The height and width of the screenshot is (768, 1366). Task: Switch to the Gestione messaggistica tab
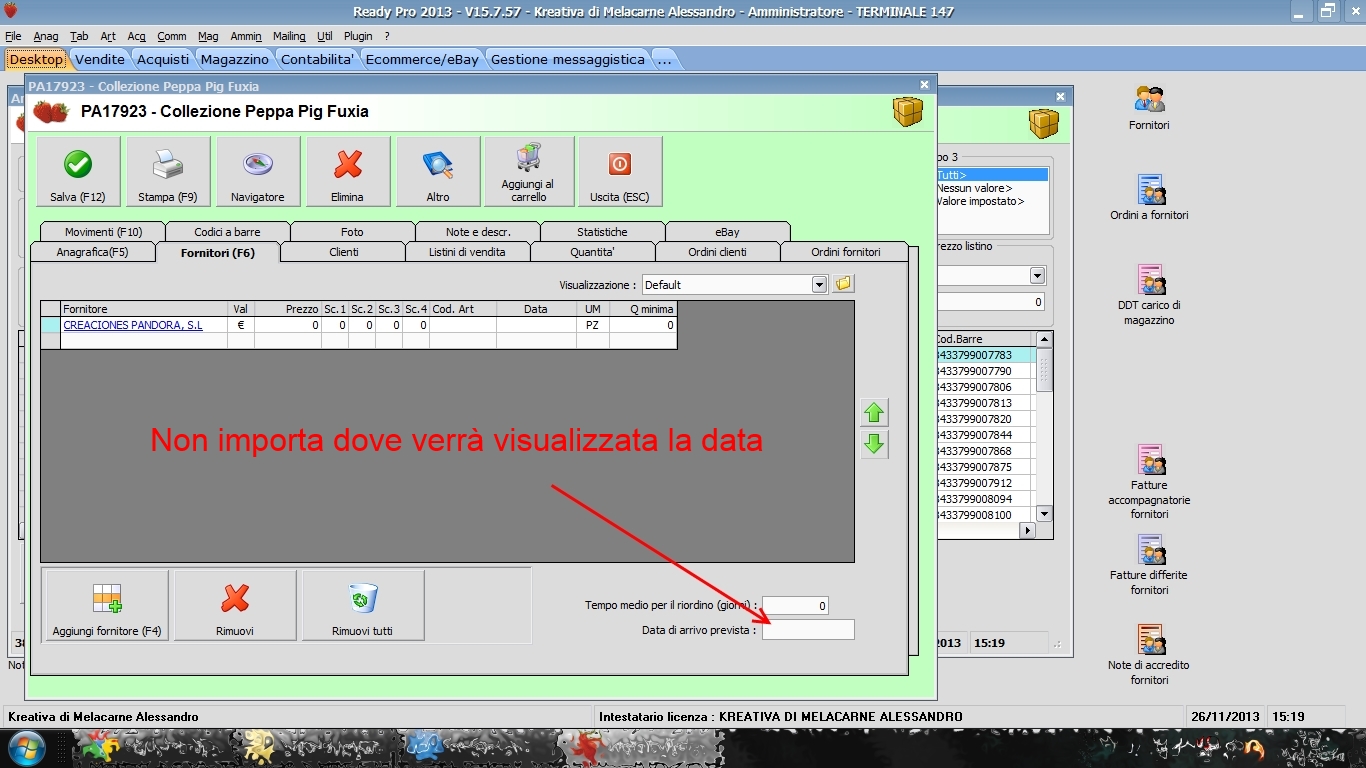point(568,59)
